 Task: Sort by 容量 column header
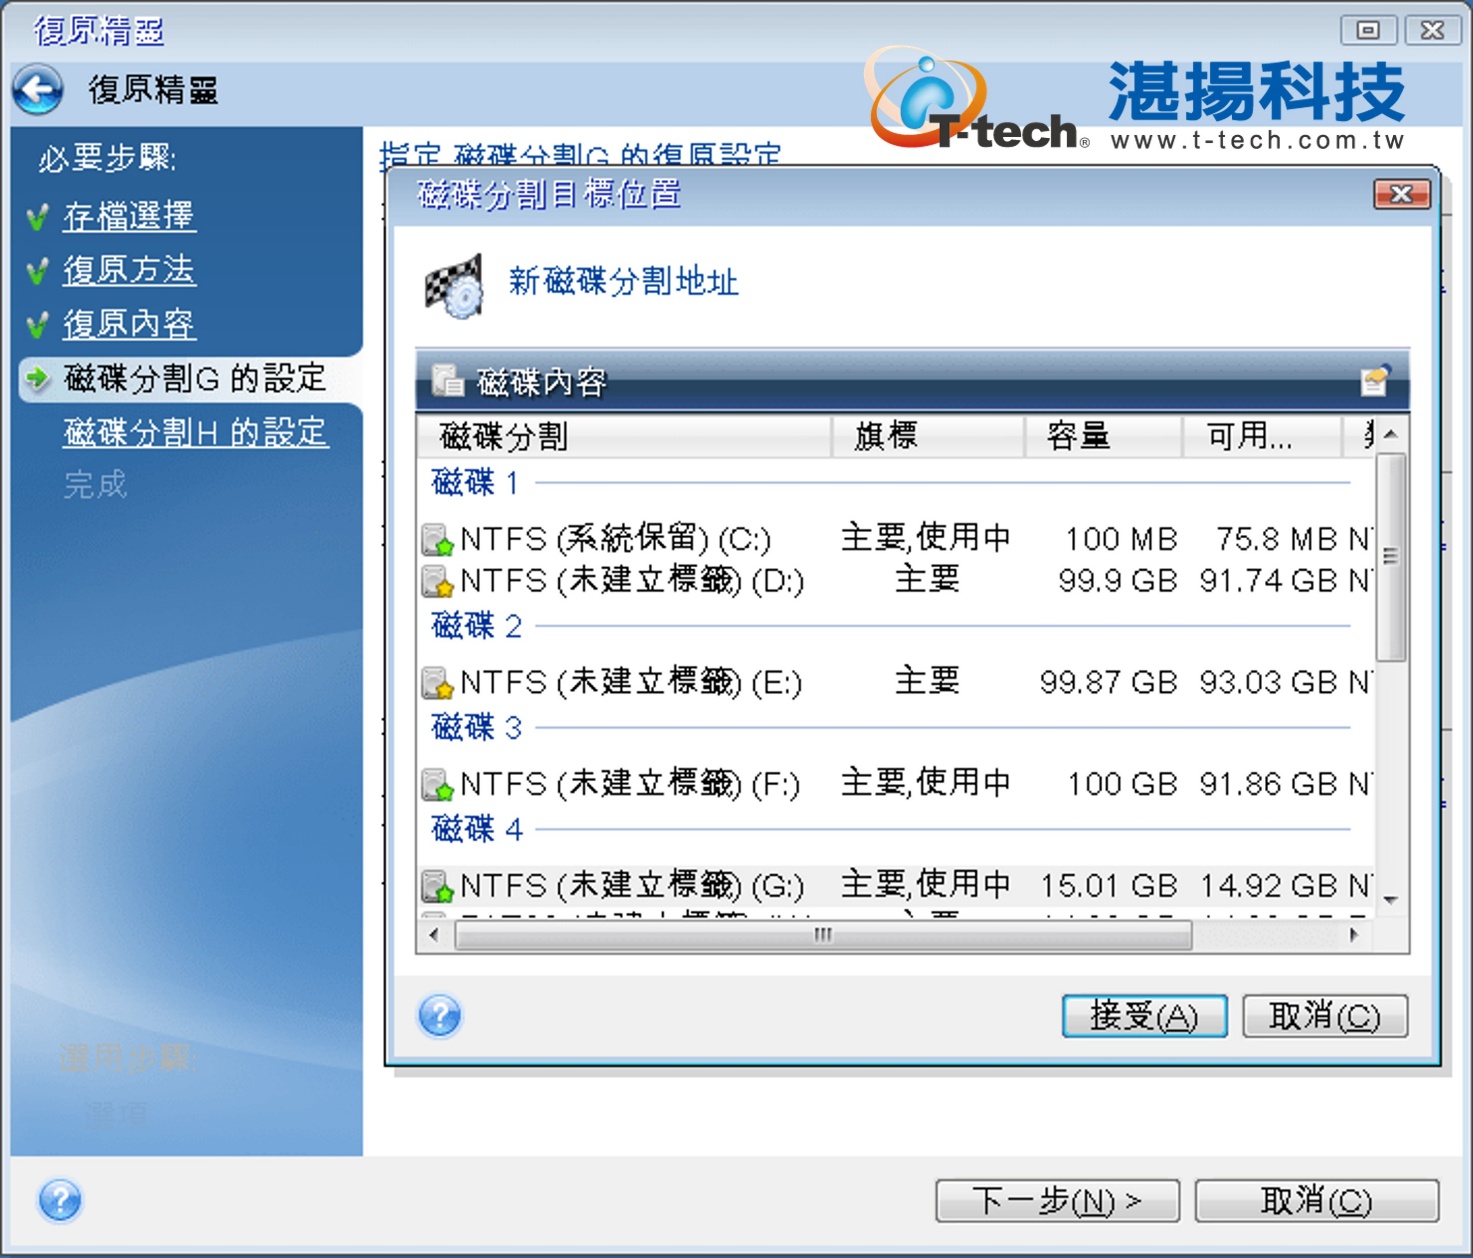point(1104,436)
